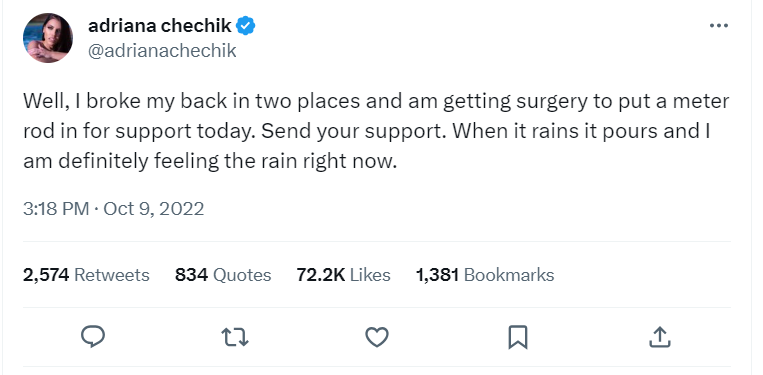This screenshot has width=763, height=375.
Task: Click the tweet body text
Action: [x=376, y=131]
